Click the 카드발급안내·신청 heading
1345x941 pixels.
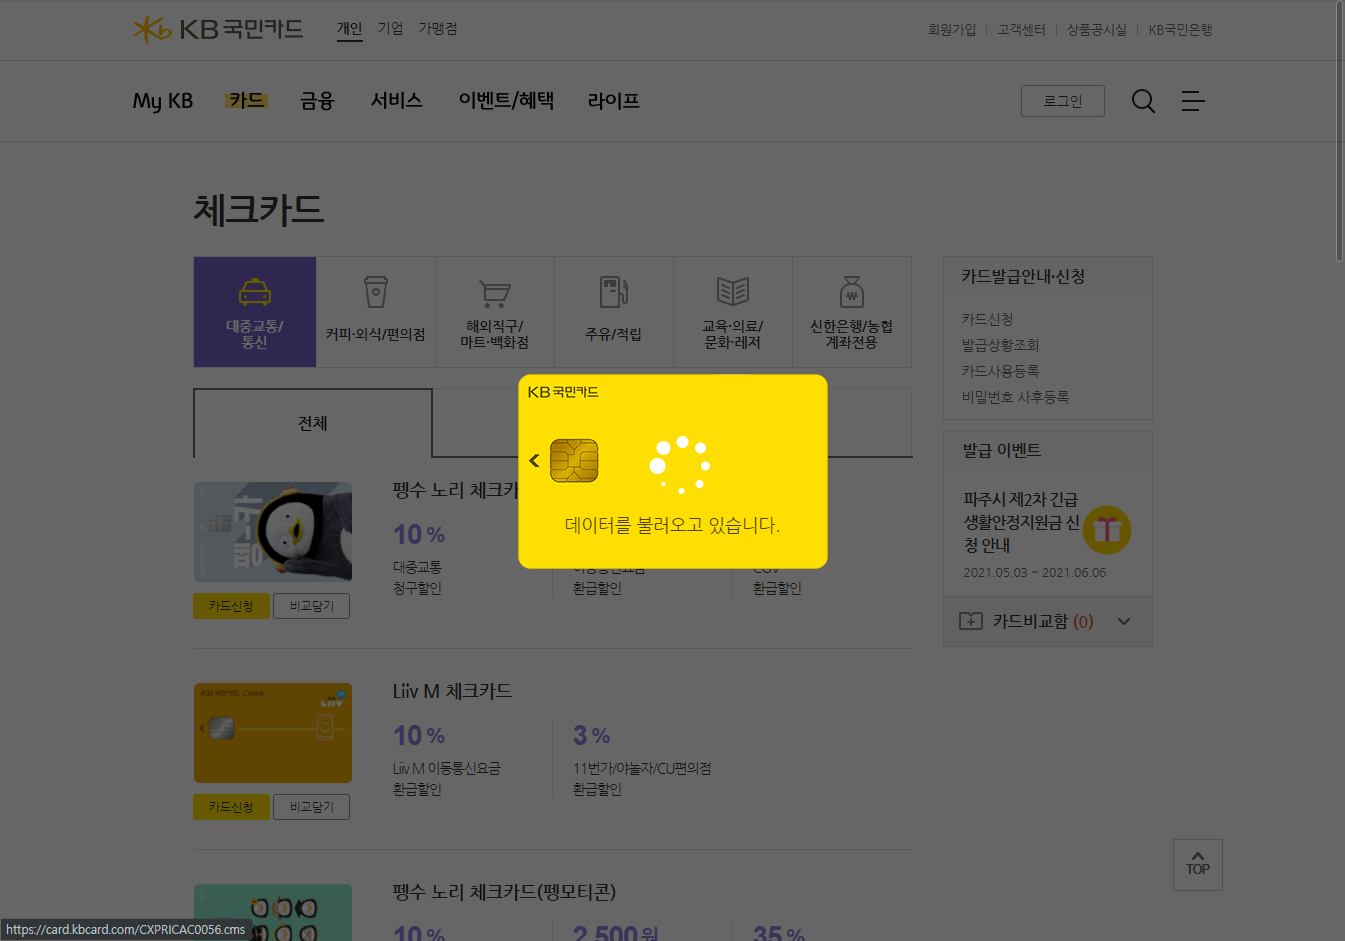pos(1023,276)
